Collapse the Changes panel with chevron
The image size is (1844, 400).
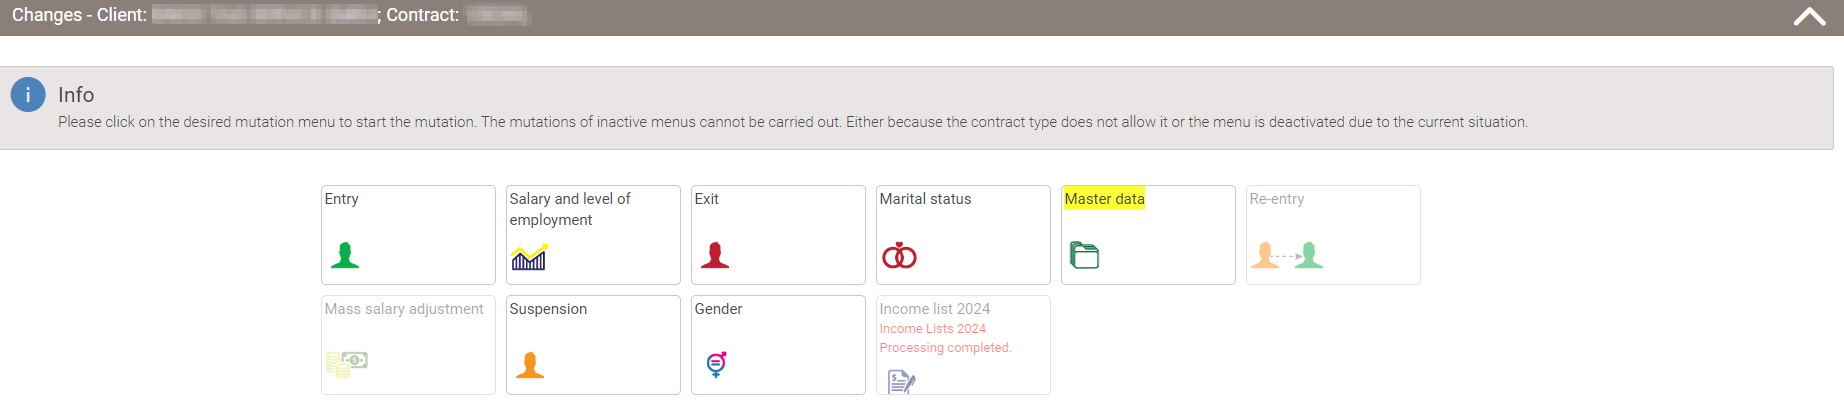tap(1809, 16)
